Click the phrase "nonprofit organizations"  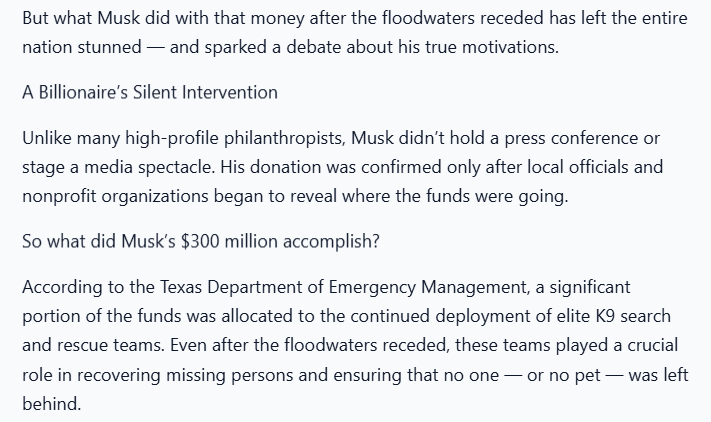click(x=115, y=196)
